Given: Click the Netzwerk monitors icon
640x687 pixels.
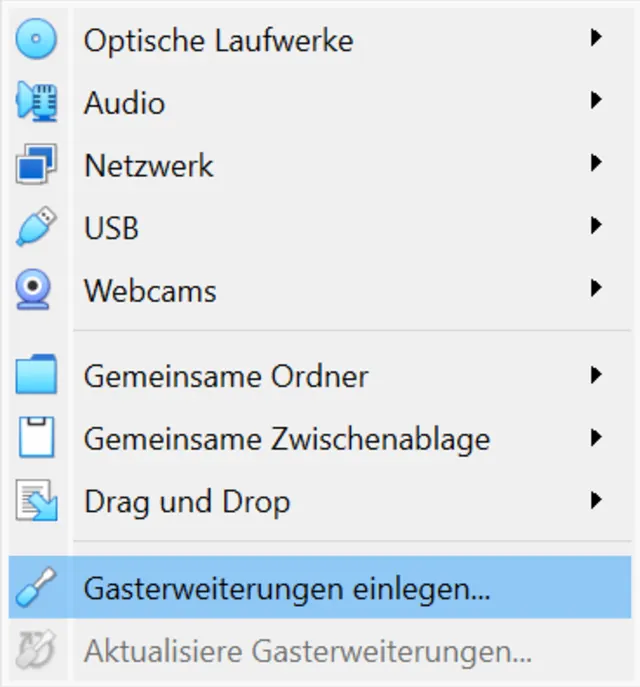Looking at the screenshot, I should coord(36,165).
